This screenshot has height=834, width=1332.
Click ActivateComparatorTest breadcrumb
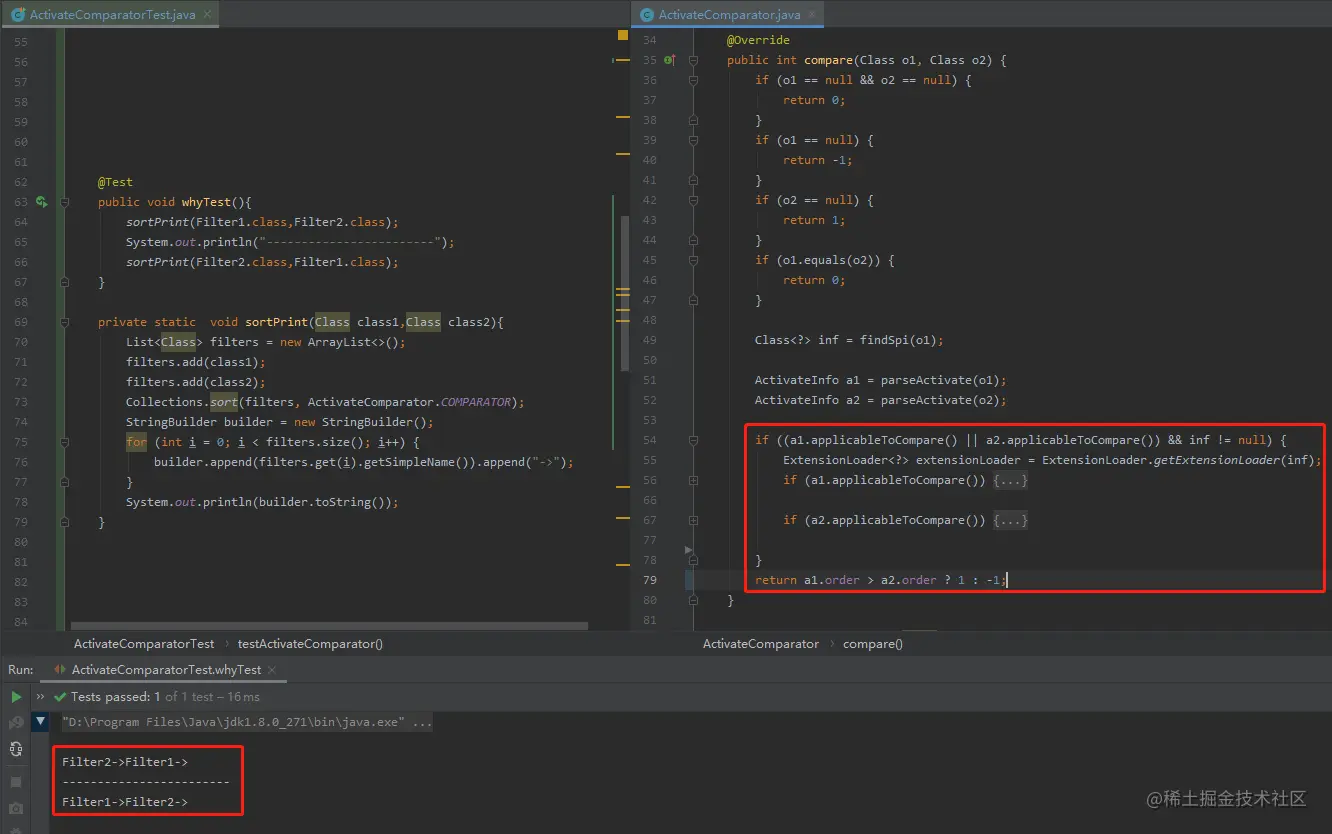point(144,644)
